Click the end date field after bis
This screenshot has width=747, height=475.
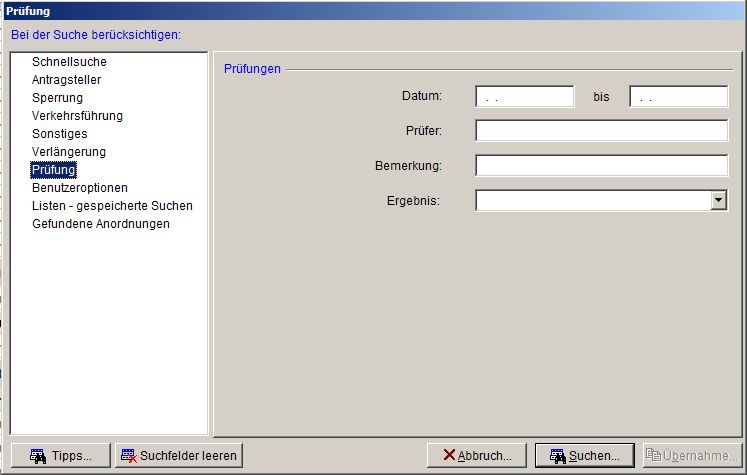(678, 97)
